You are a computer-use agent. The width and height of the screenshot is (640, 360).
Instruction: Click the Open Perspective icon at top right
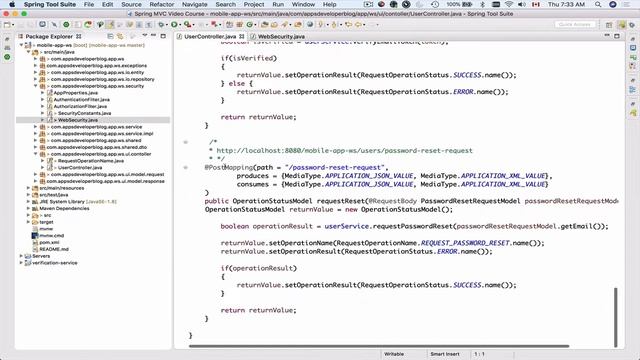[x=609, y=25]
